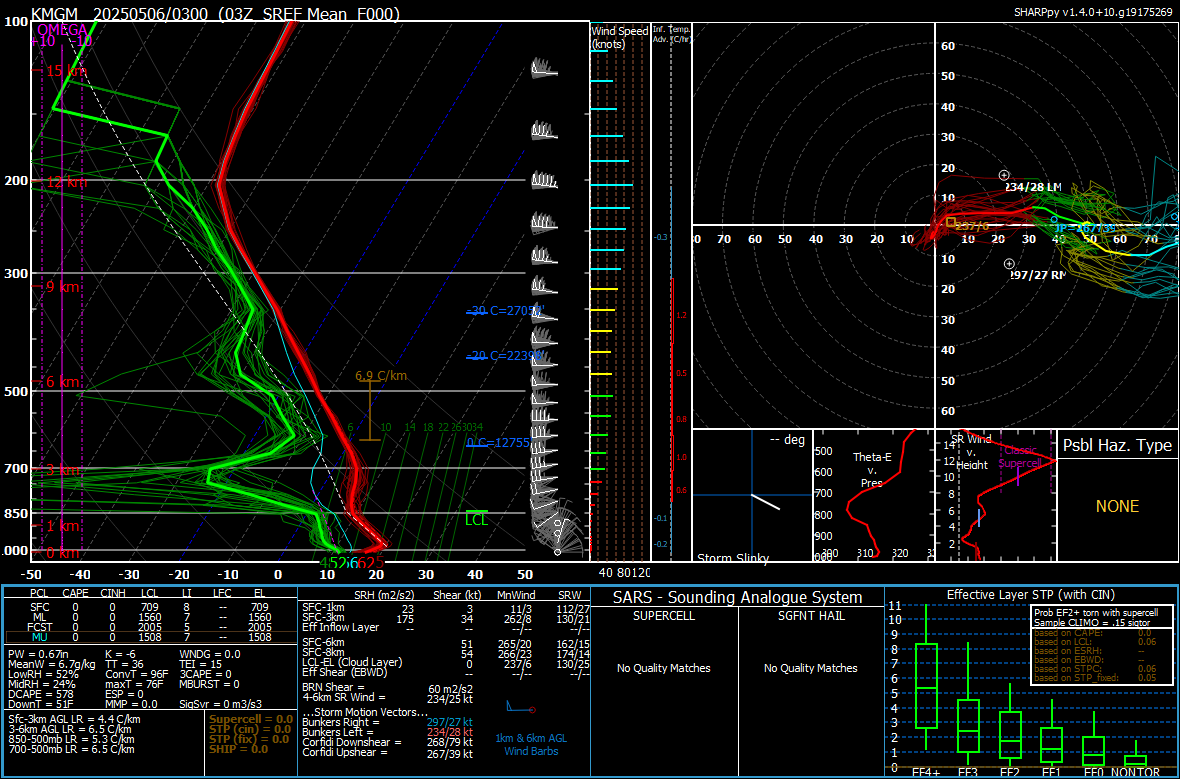Screen dimensions: 1180x779
Task: Click the SRH (m2/s2) column header
Action: pos(384,595)
